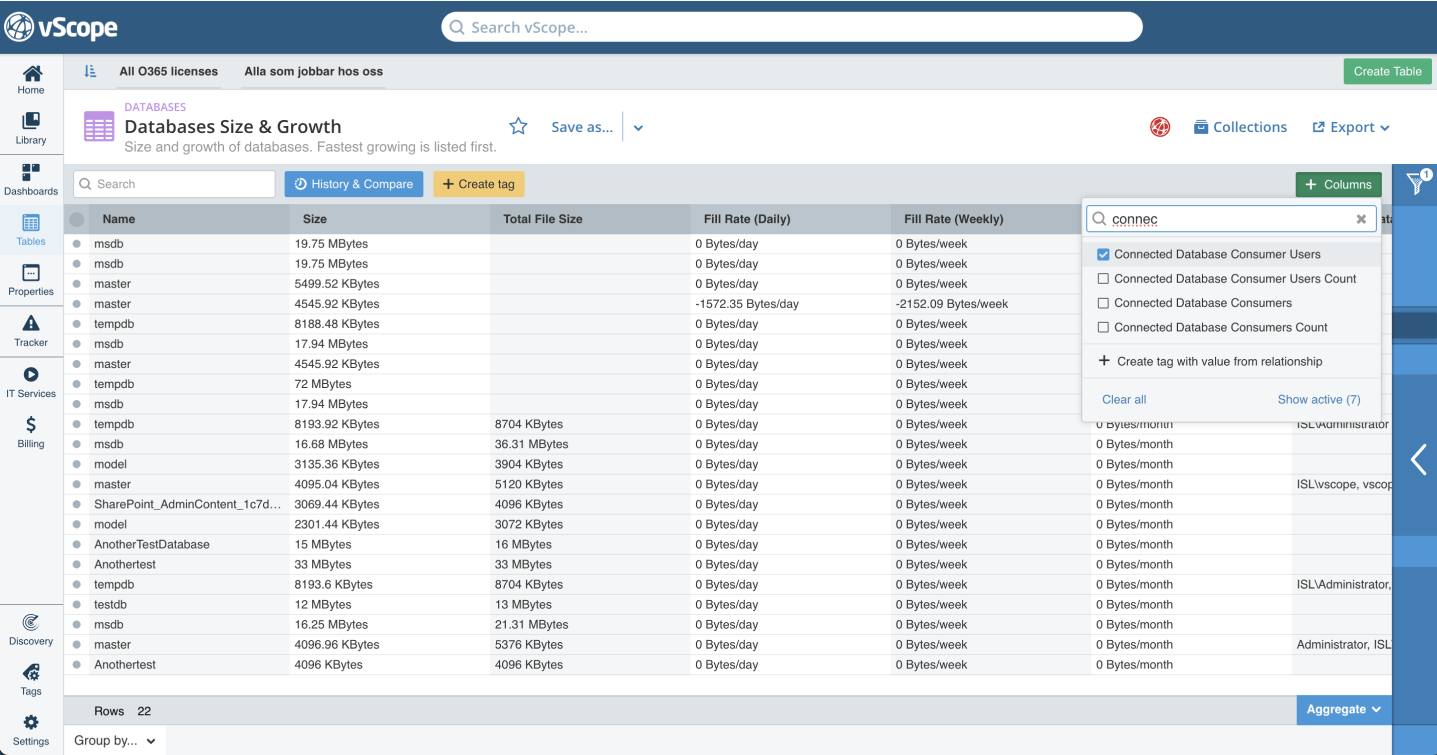Open Discovery in the sidebar
1437x755 pixels.
31,630
